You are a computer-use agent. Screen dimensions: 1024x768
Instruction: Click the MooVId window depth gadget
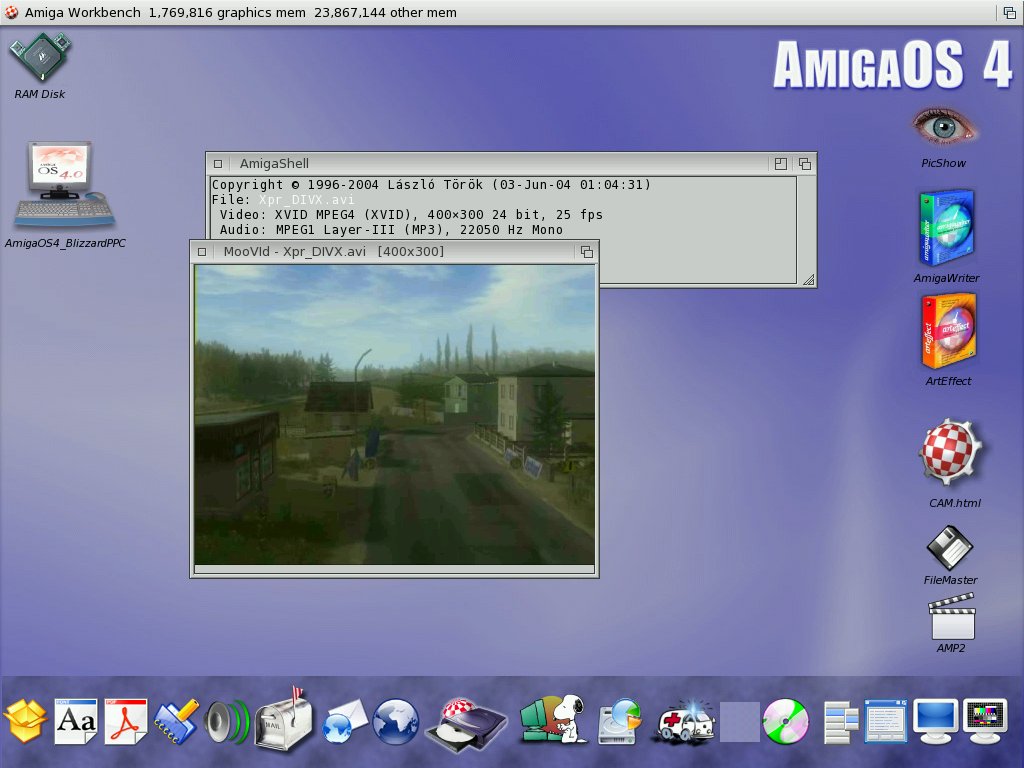(x=586, y=252)
